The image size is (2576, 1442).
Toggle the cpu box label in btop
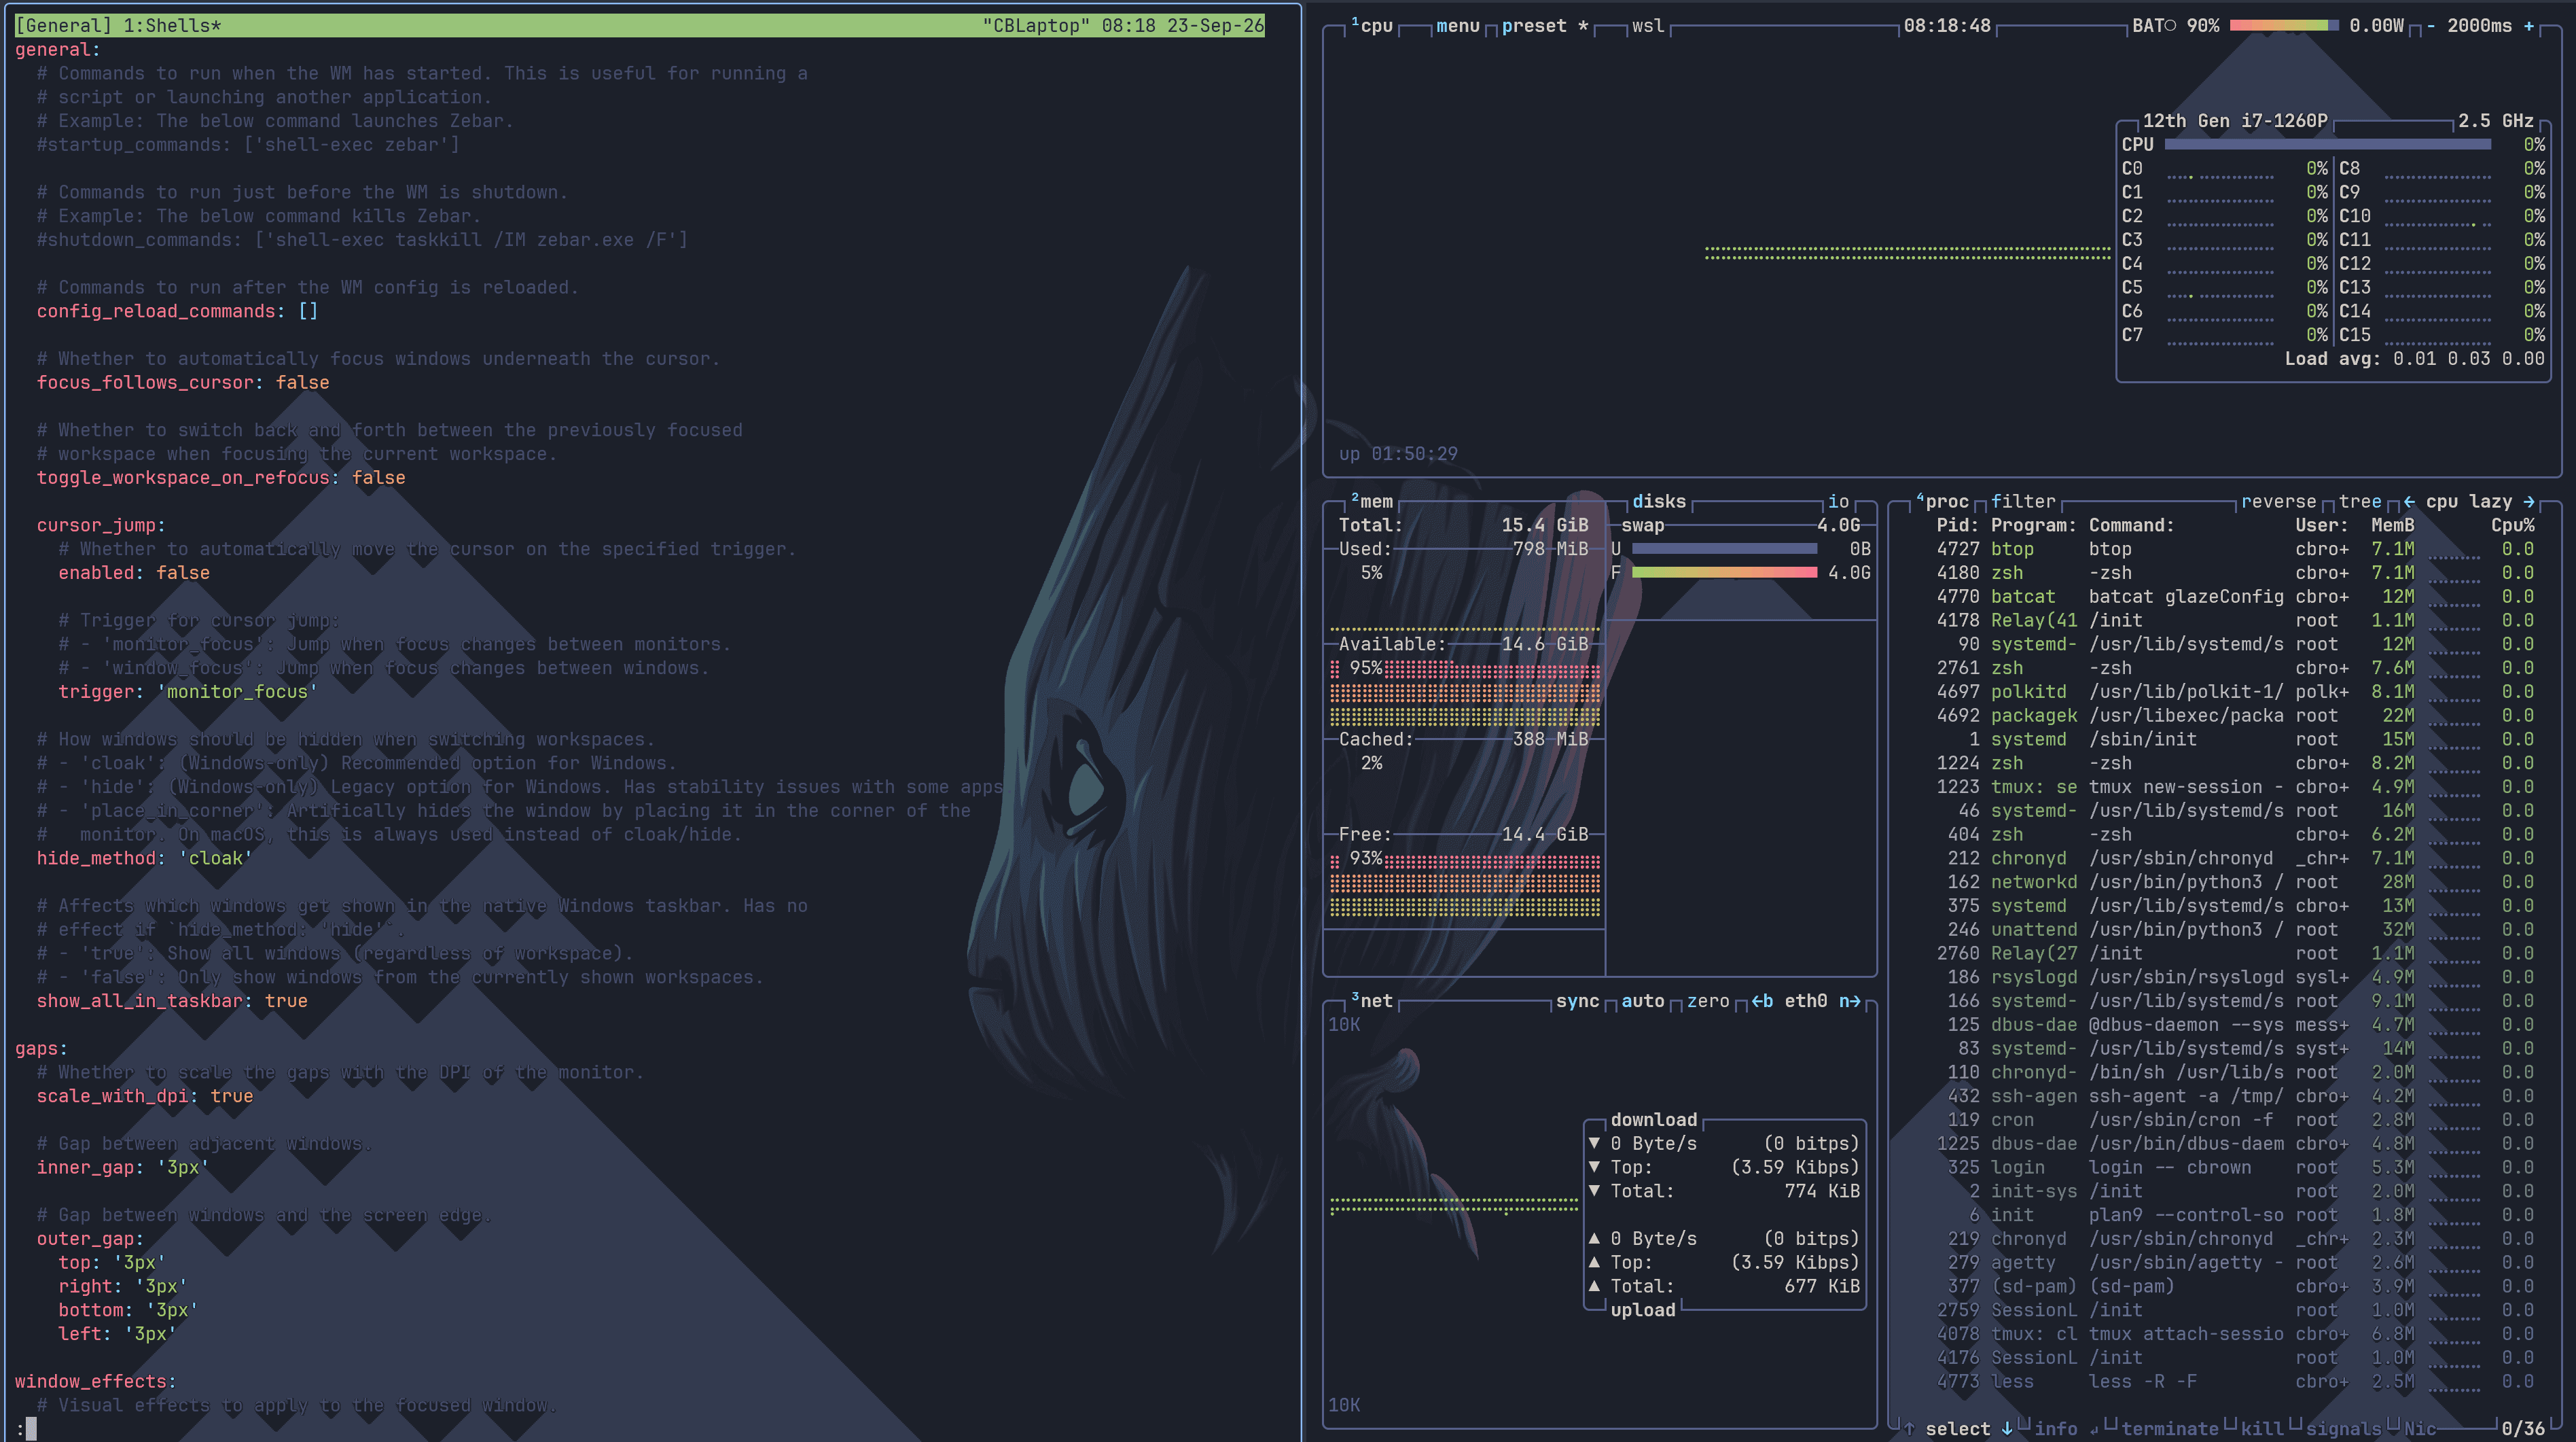1372,26
